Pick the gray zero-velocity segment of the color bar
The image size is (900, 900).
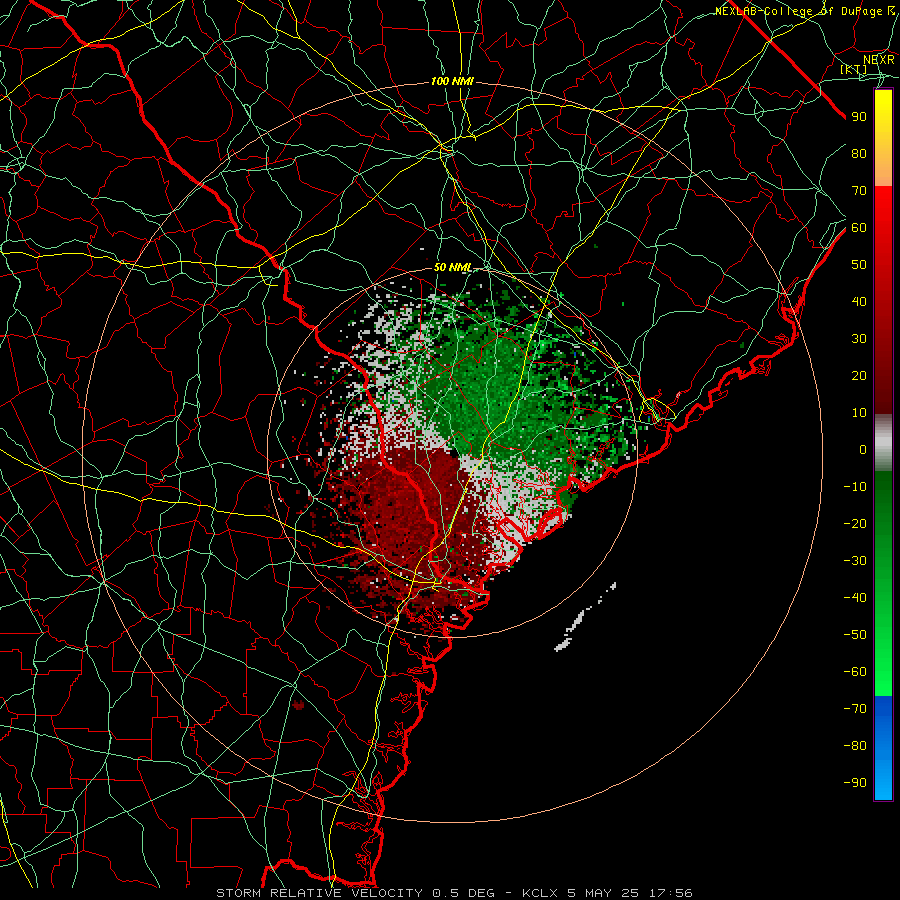(x=883, y=443)
